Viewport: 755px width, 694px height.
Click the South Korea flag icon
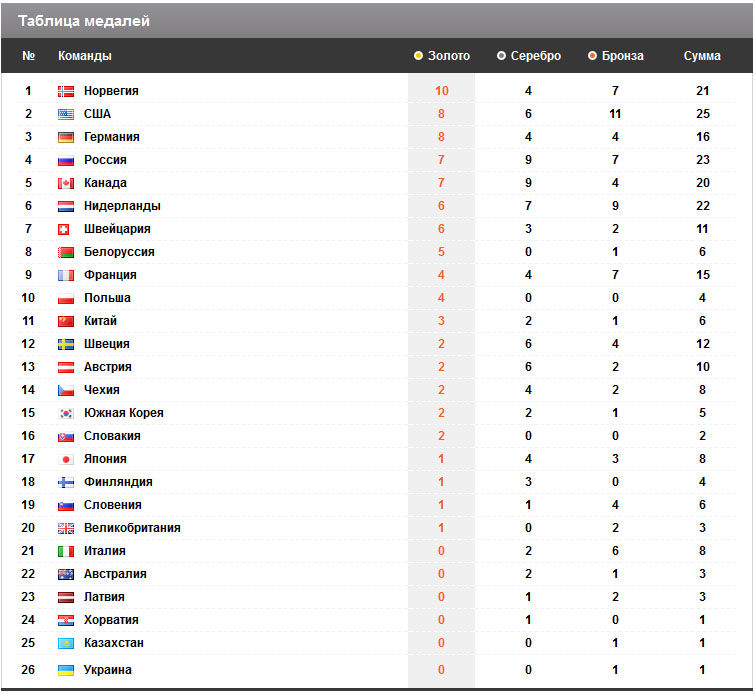point(66,413)
